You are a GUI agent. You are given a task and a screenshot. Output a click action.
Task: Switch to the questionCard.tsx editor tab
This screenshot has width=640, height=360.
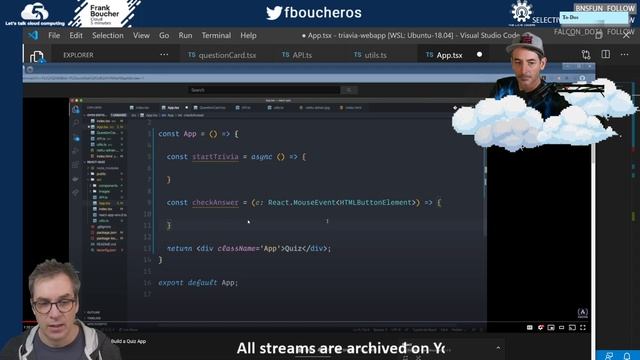pyautogui.click(x=222, y=55)
